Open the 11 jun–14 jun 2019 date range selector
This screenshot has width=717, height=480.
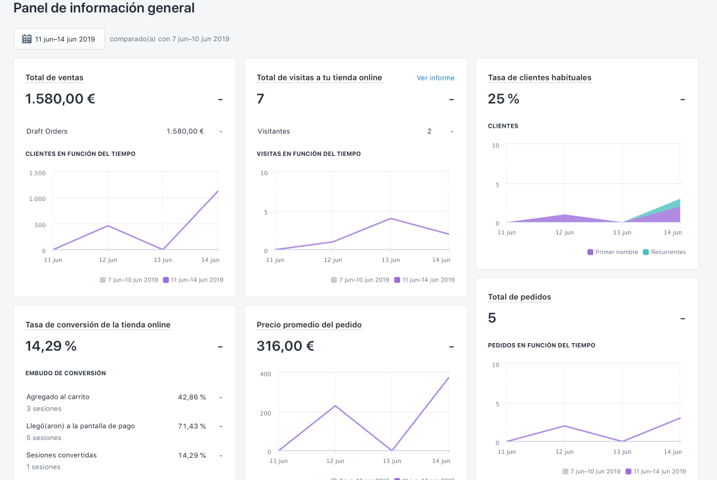pos(59,39)
